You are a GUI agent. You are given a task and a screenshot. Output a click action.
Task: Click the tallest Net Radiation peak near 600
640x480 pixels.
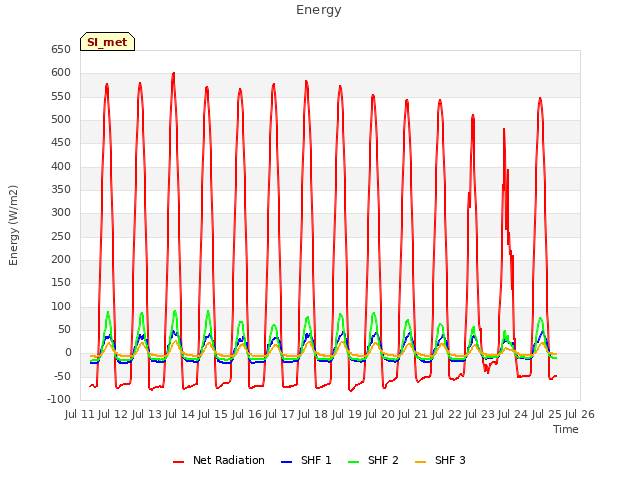pyautogui.click(x=174, y=74)
